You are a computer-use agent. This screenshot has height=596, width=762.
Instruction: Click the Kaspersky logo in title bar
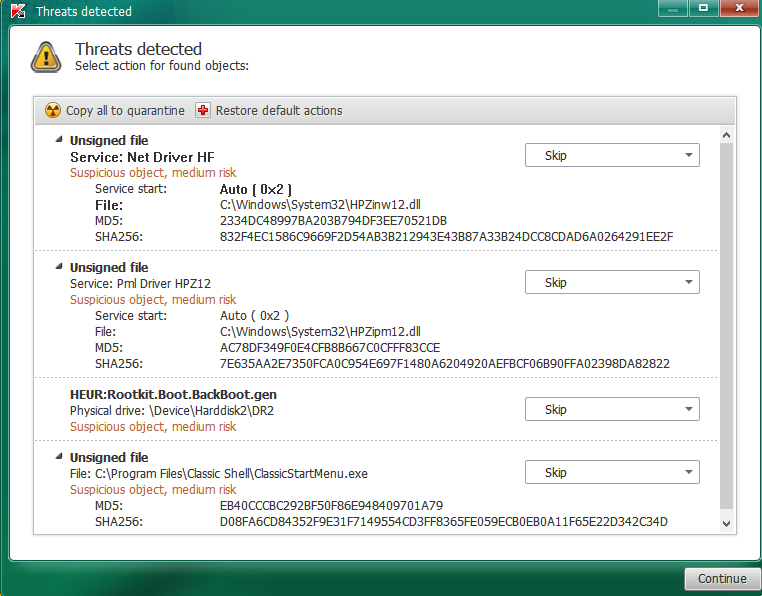17,12
